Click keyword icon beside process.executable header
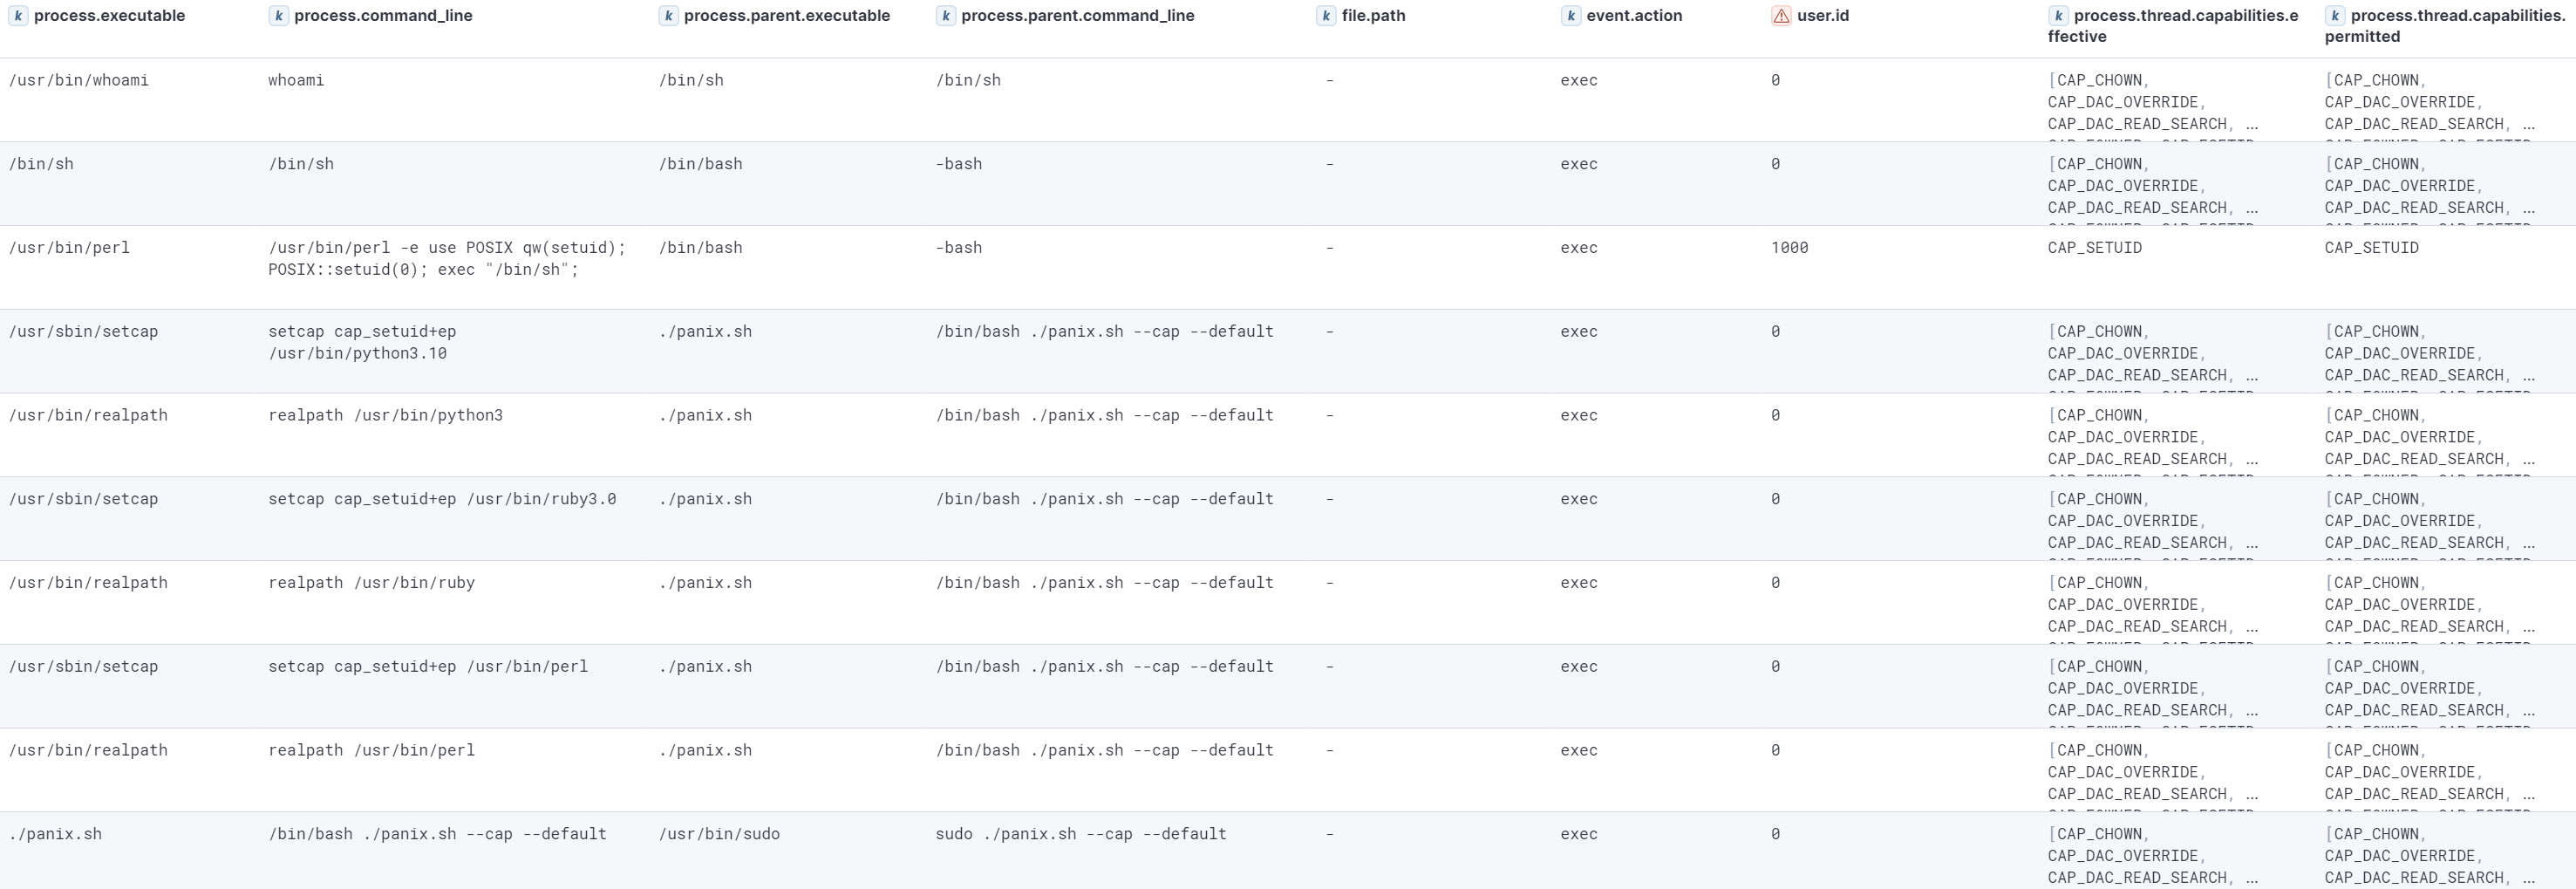This screenshot has width=2576, height=889. (18, 16)
